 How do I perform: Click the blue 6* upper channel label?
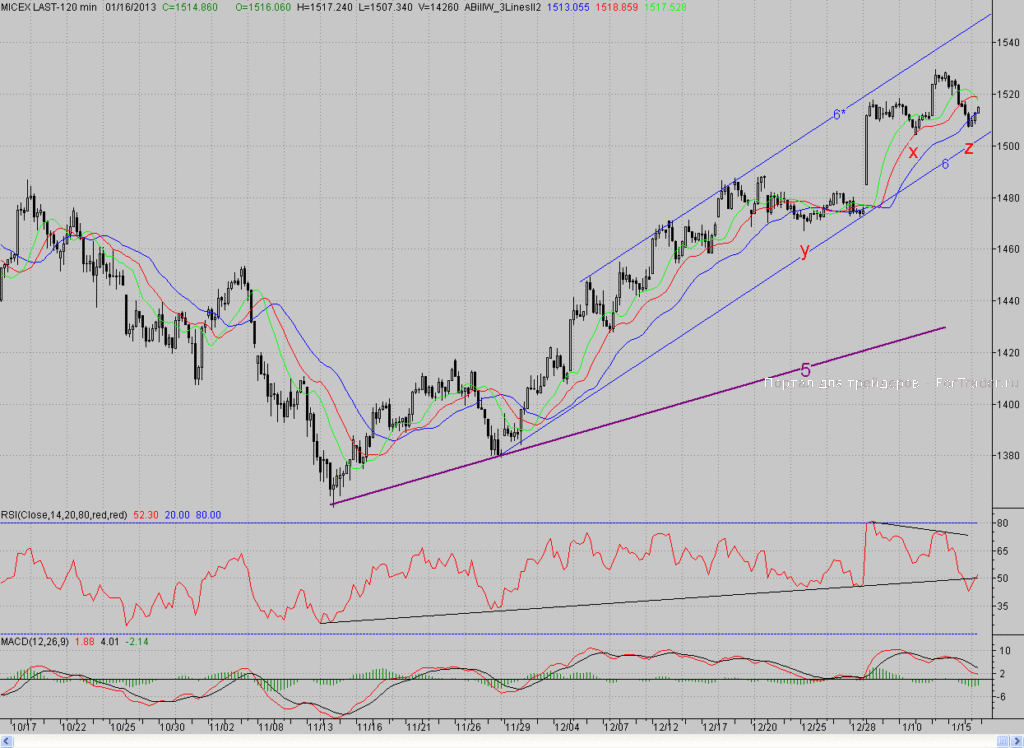(839, 115)
